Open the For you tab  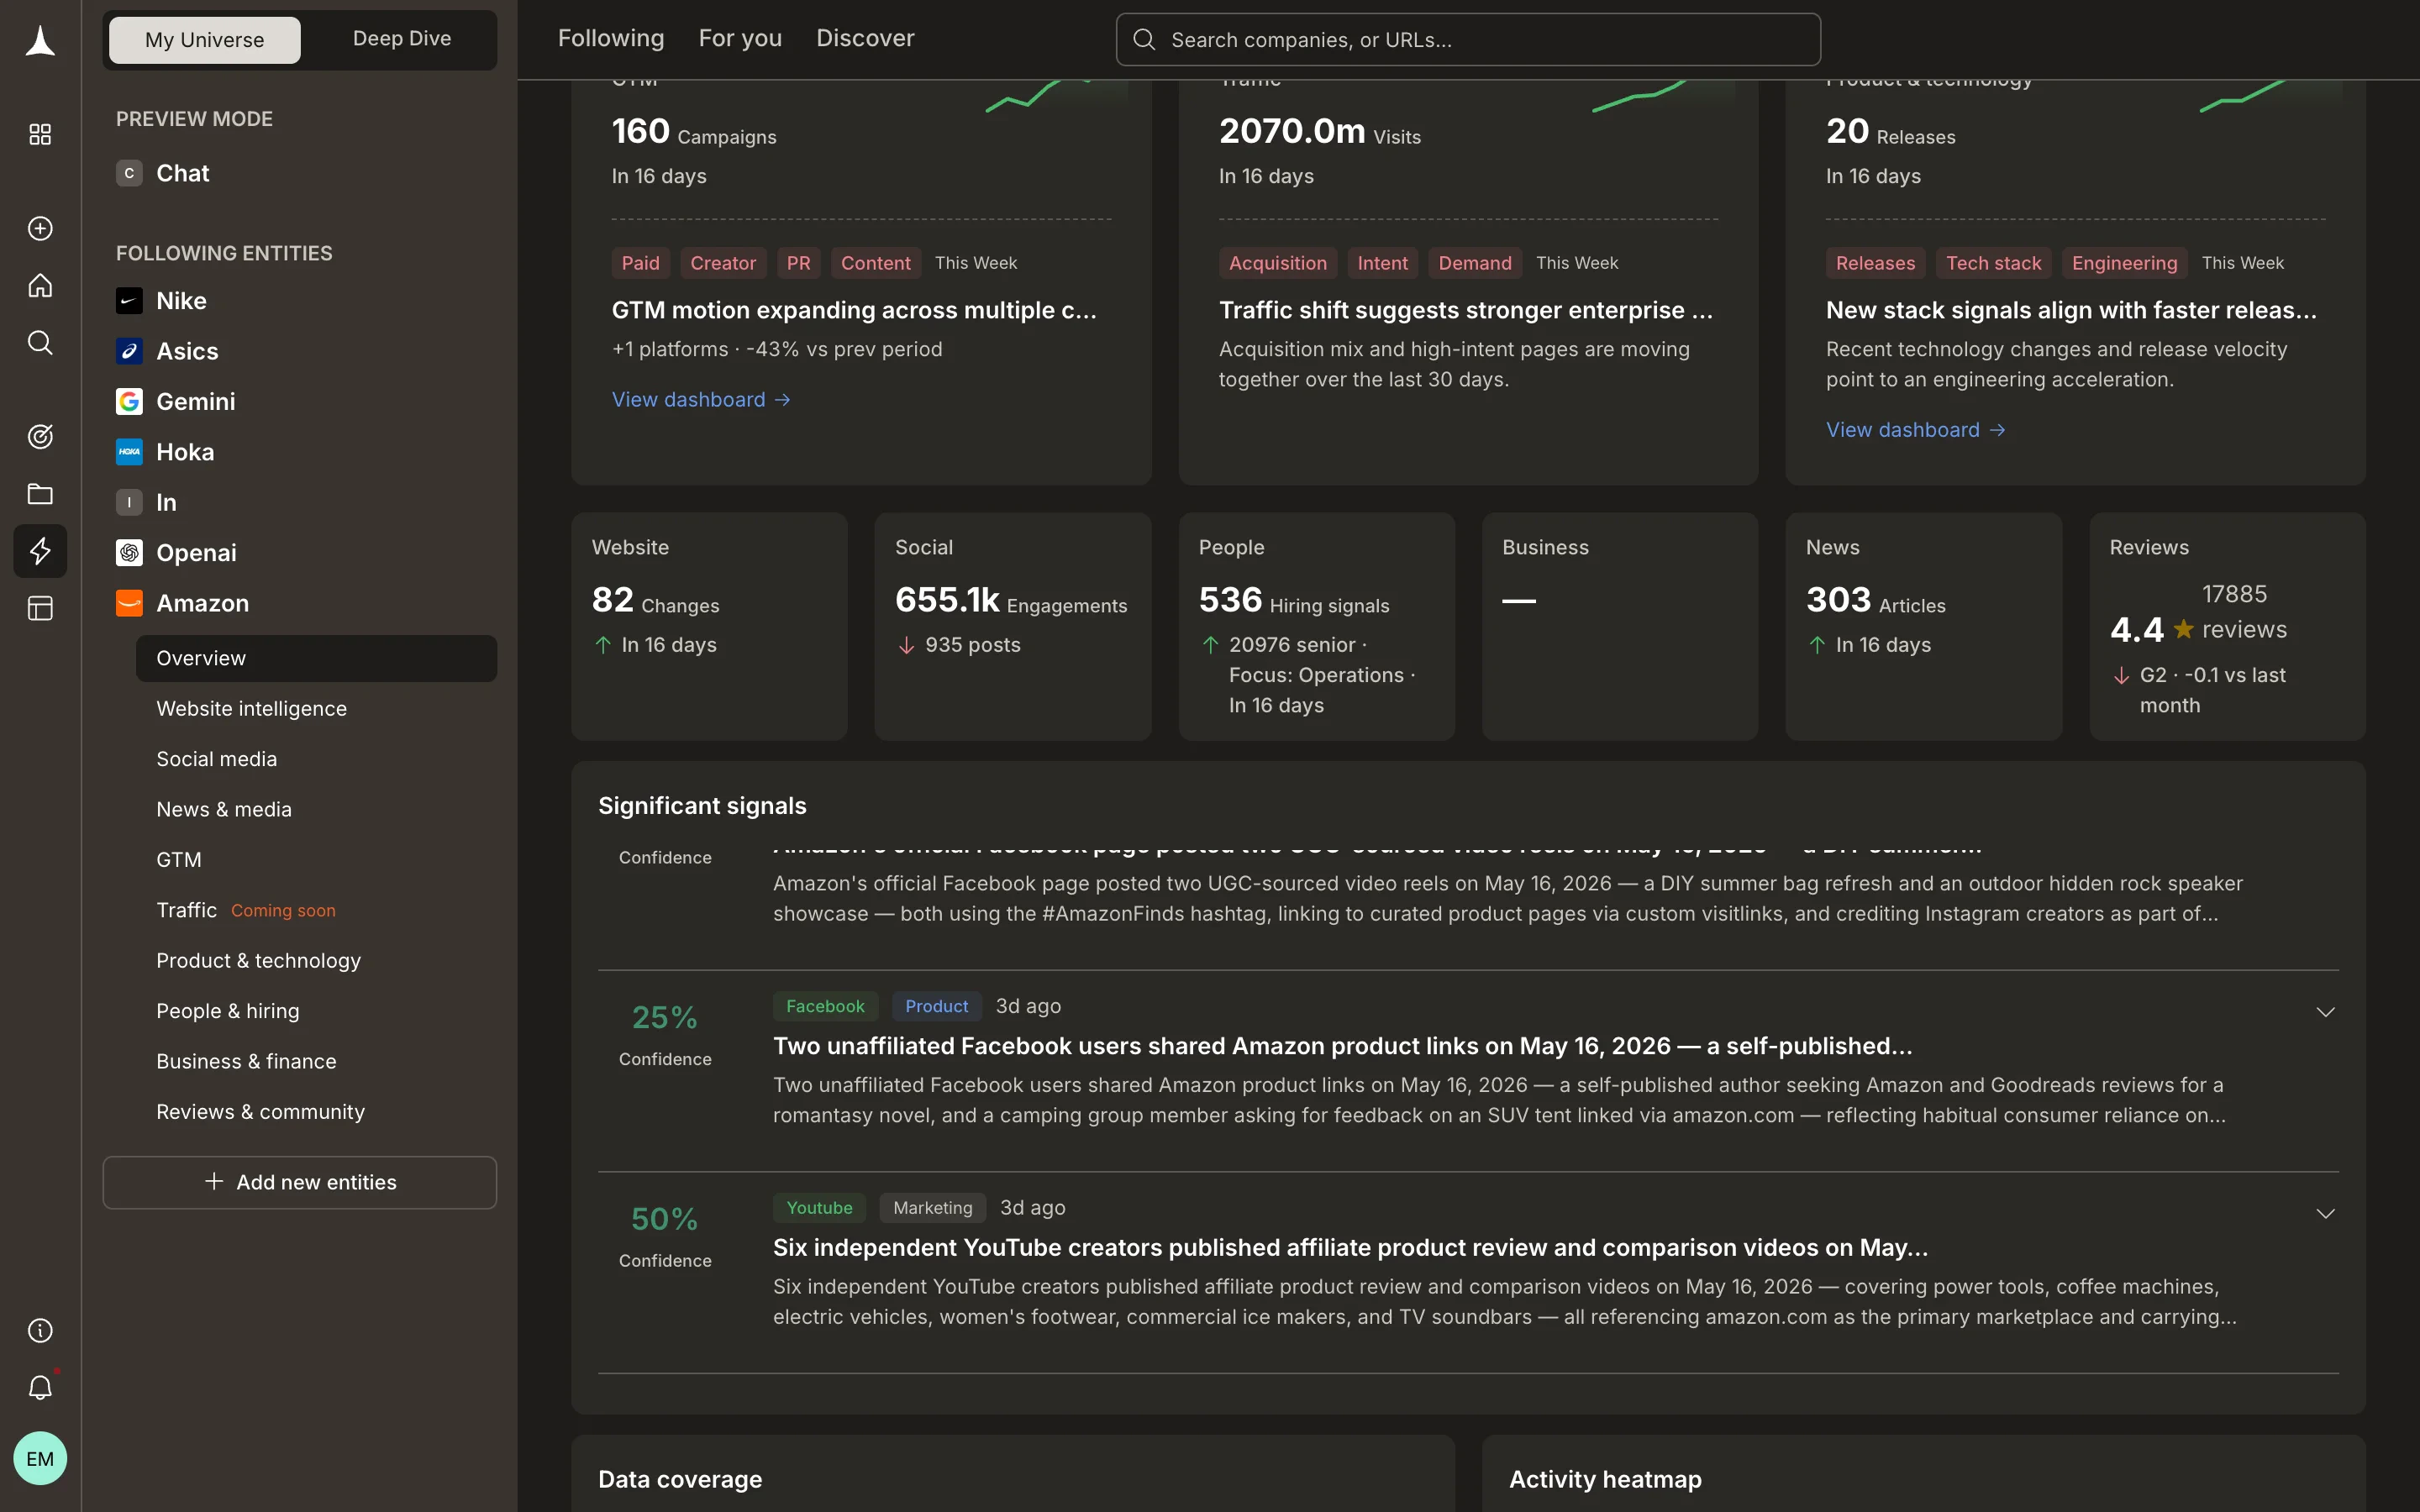[x=740, y=38]
